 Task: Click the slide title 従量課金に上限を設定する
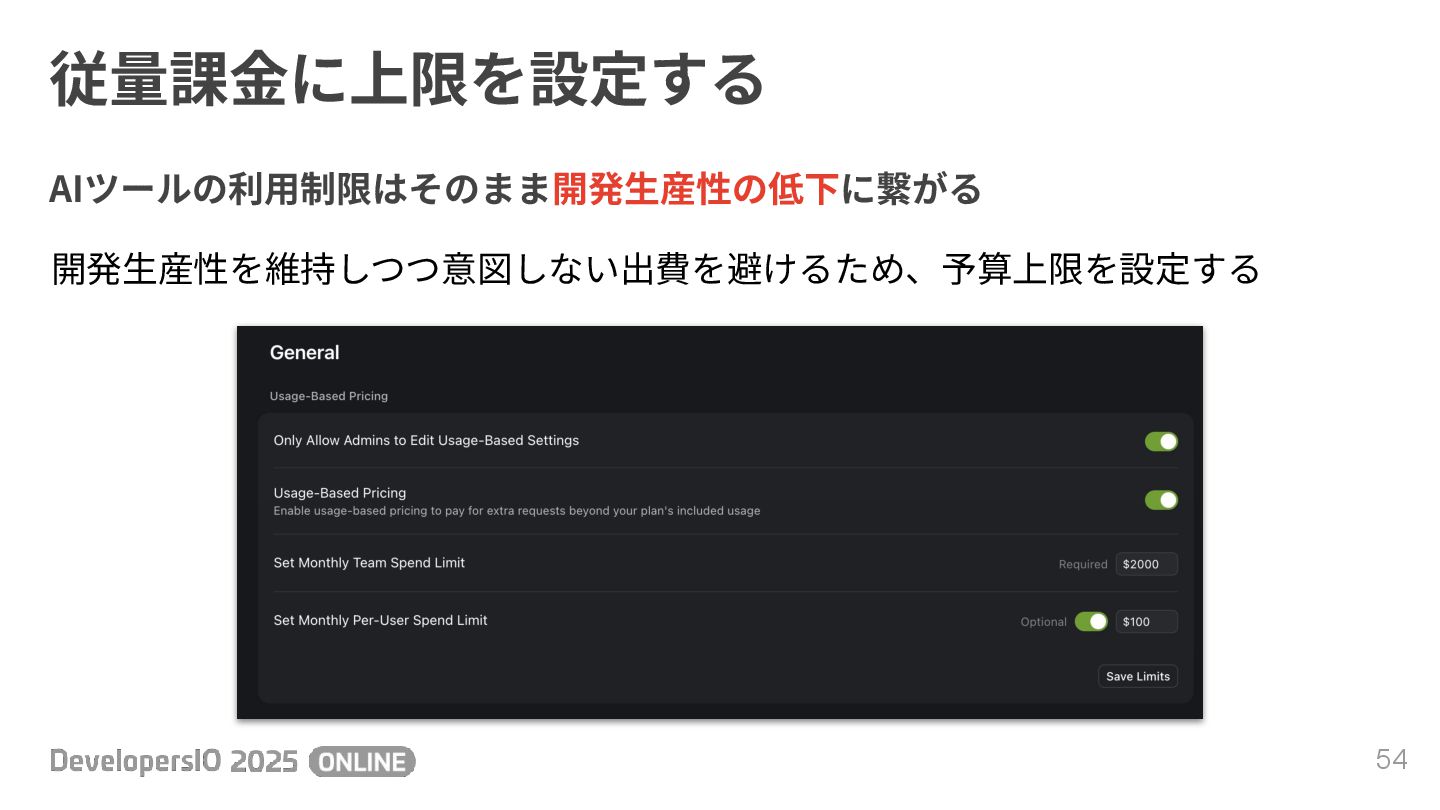(x=407, y=80)
